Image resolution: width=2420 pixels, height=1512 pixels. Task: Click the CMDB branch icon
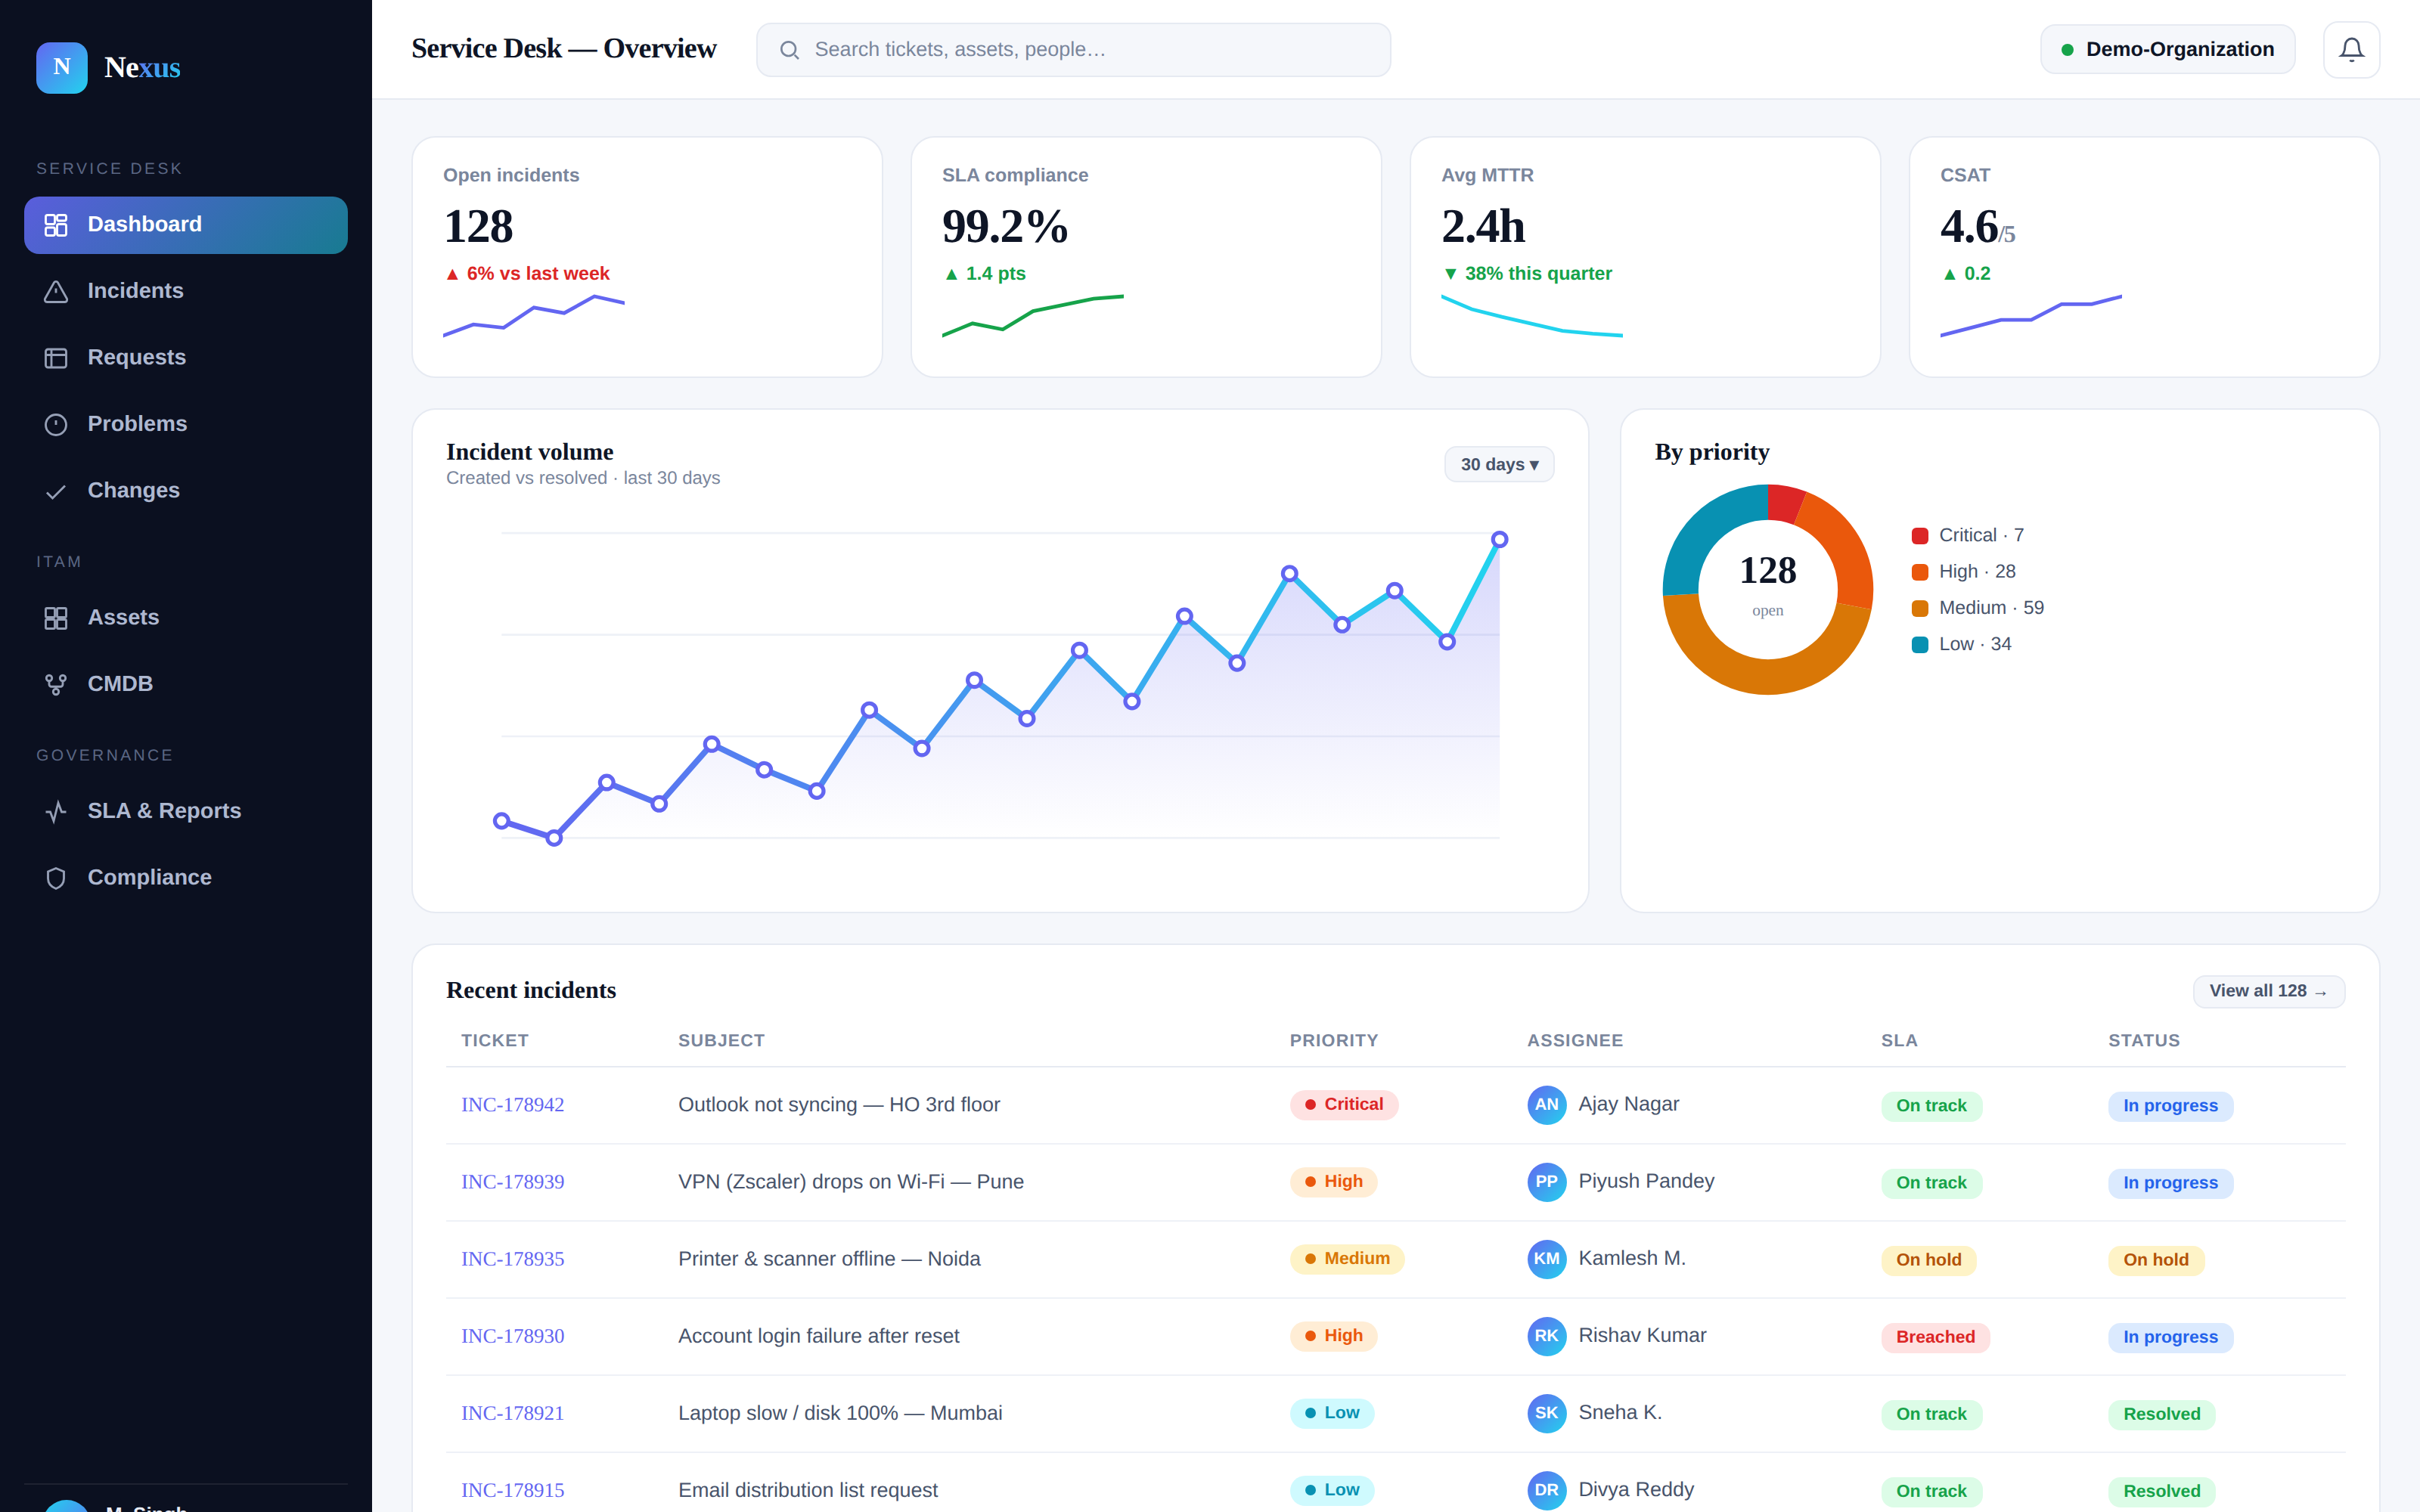pyautogui.click(x=56, y=684)
